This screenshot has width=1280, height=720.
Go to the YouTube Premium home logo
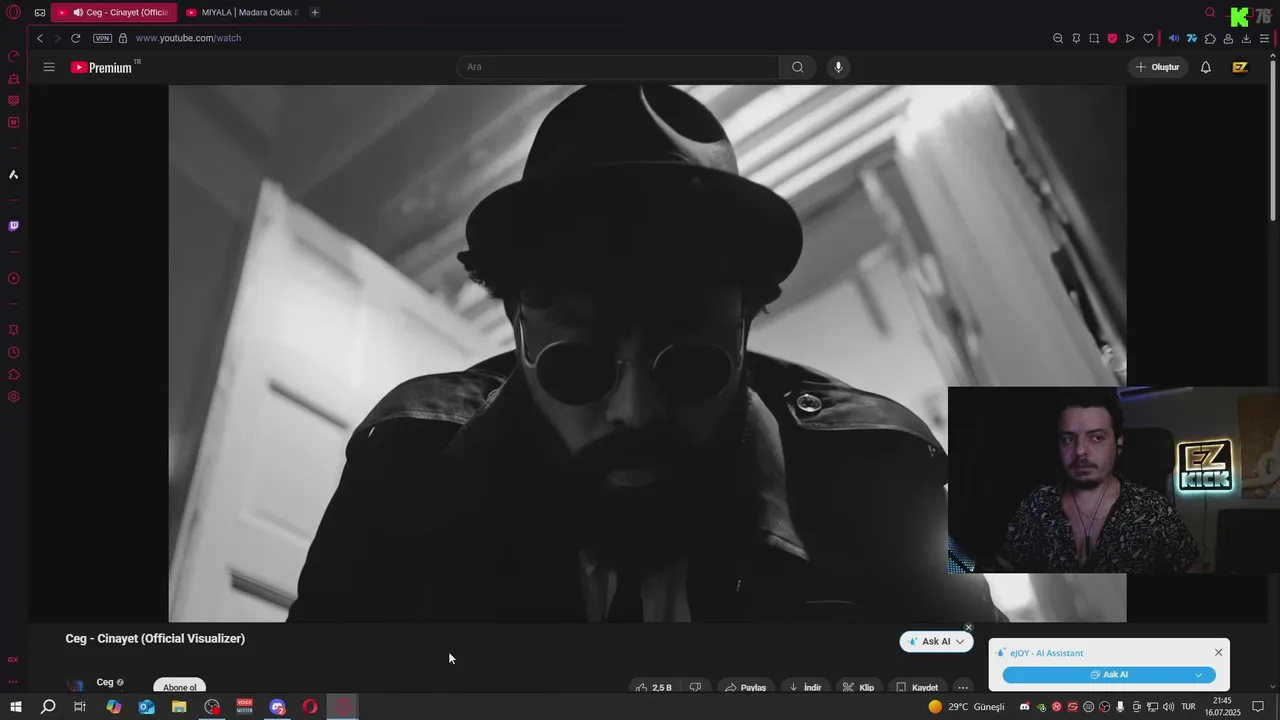pyautogui.click(x=101, y=67)
